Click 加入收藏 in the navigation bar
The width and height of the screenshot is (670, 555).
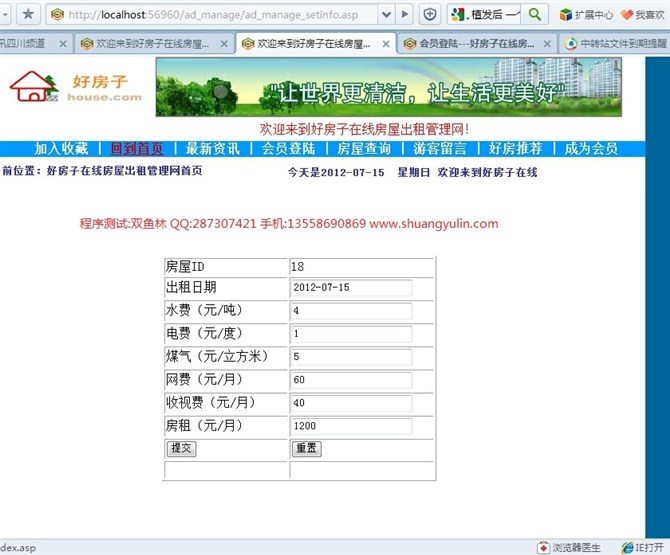point(61,148)
